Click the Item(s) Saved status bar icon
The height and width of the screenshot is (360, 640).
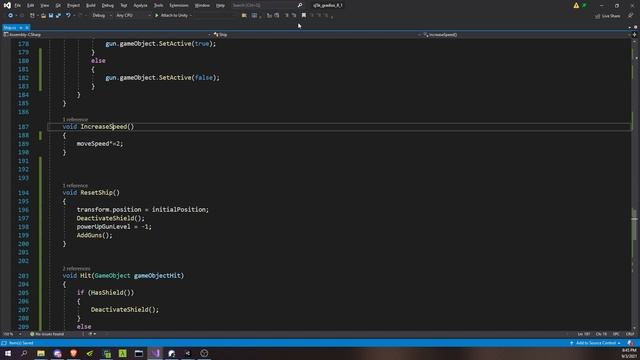tap(4, 343)
